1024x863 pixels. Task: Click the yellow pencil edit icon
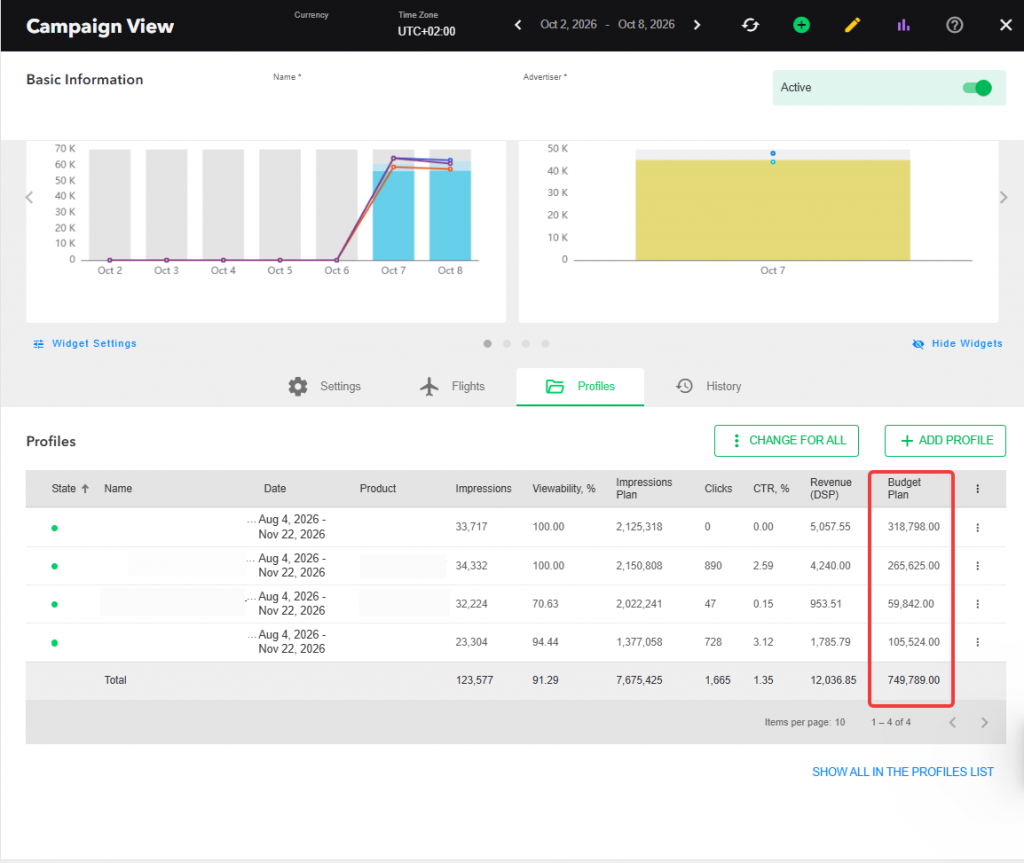coord(852,25)
